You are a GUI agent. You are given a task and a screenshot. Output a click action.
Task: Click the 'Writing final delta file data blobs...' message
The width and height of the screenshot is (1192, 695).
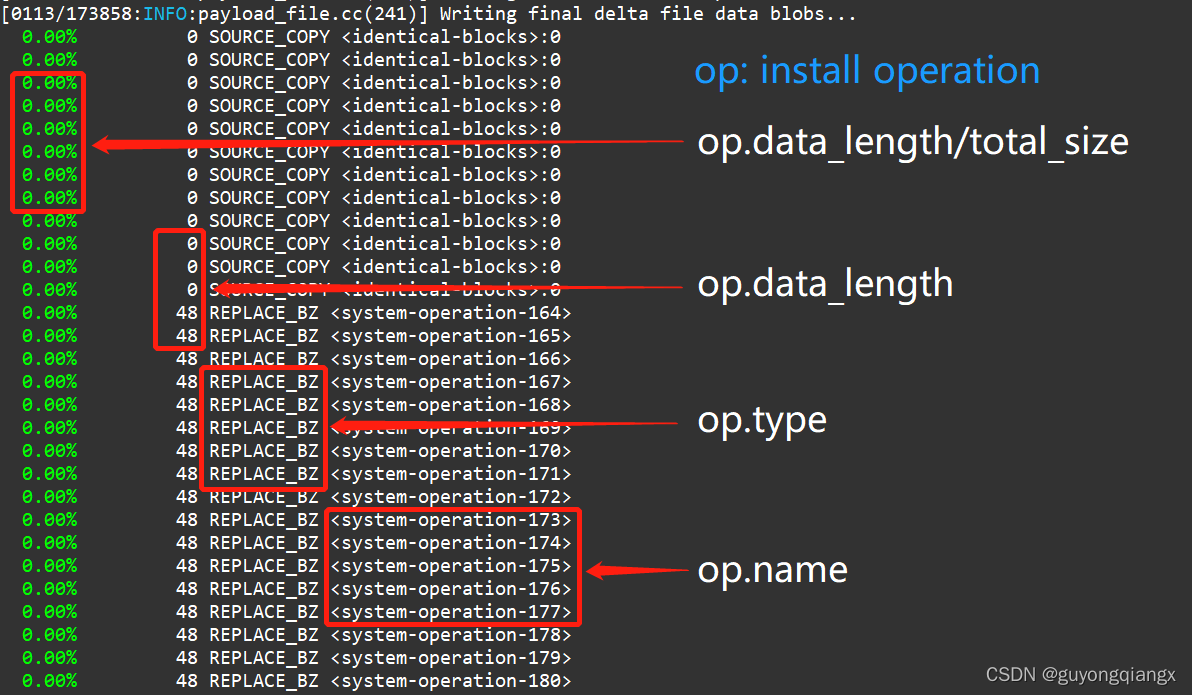(x=648, y=14)
